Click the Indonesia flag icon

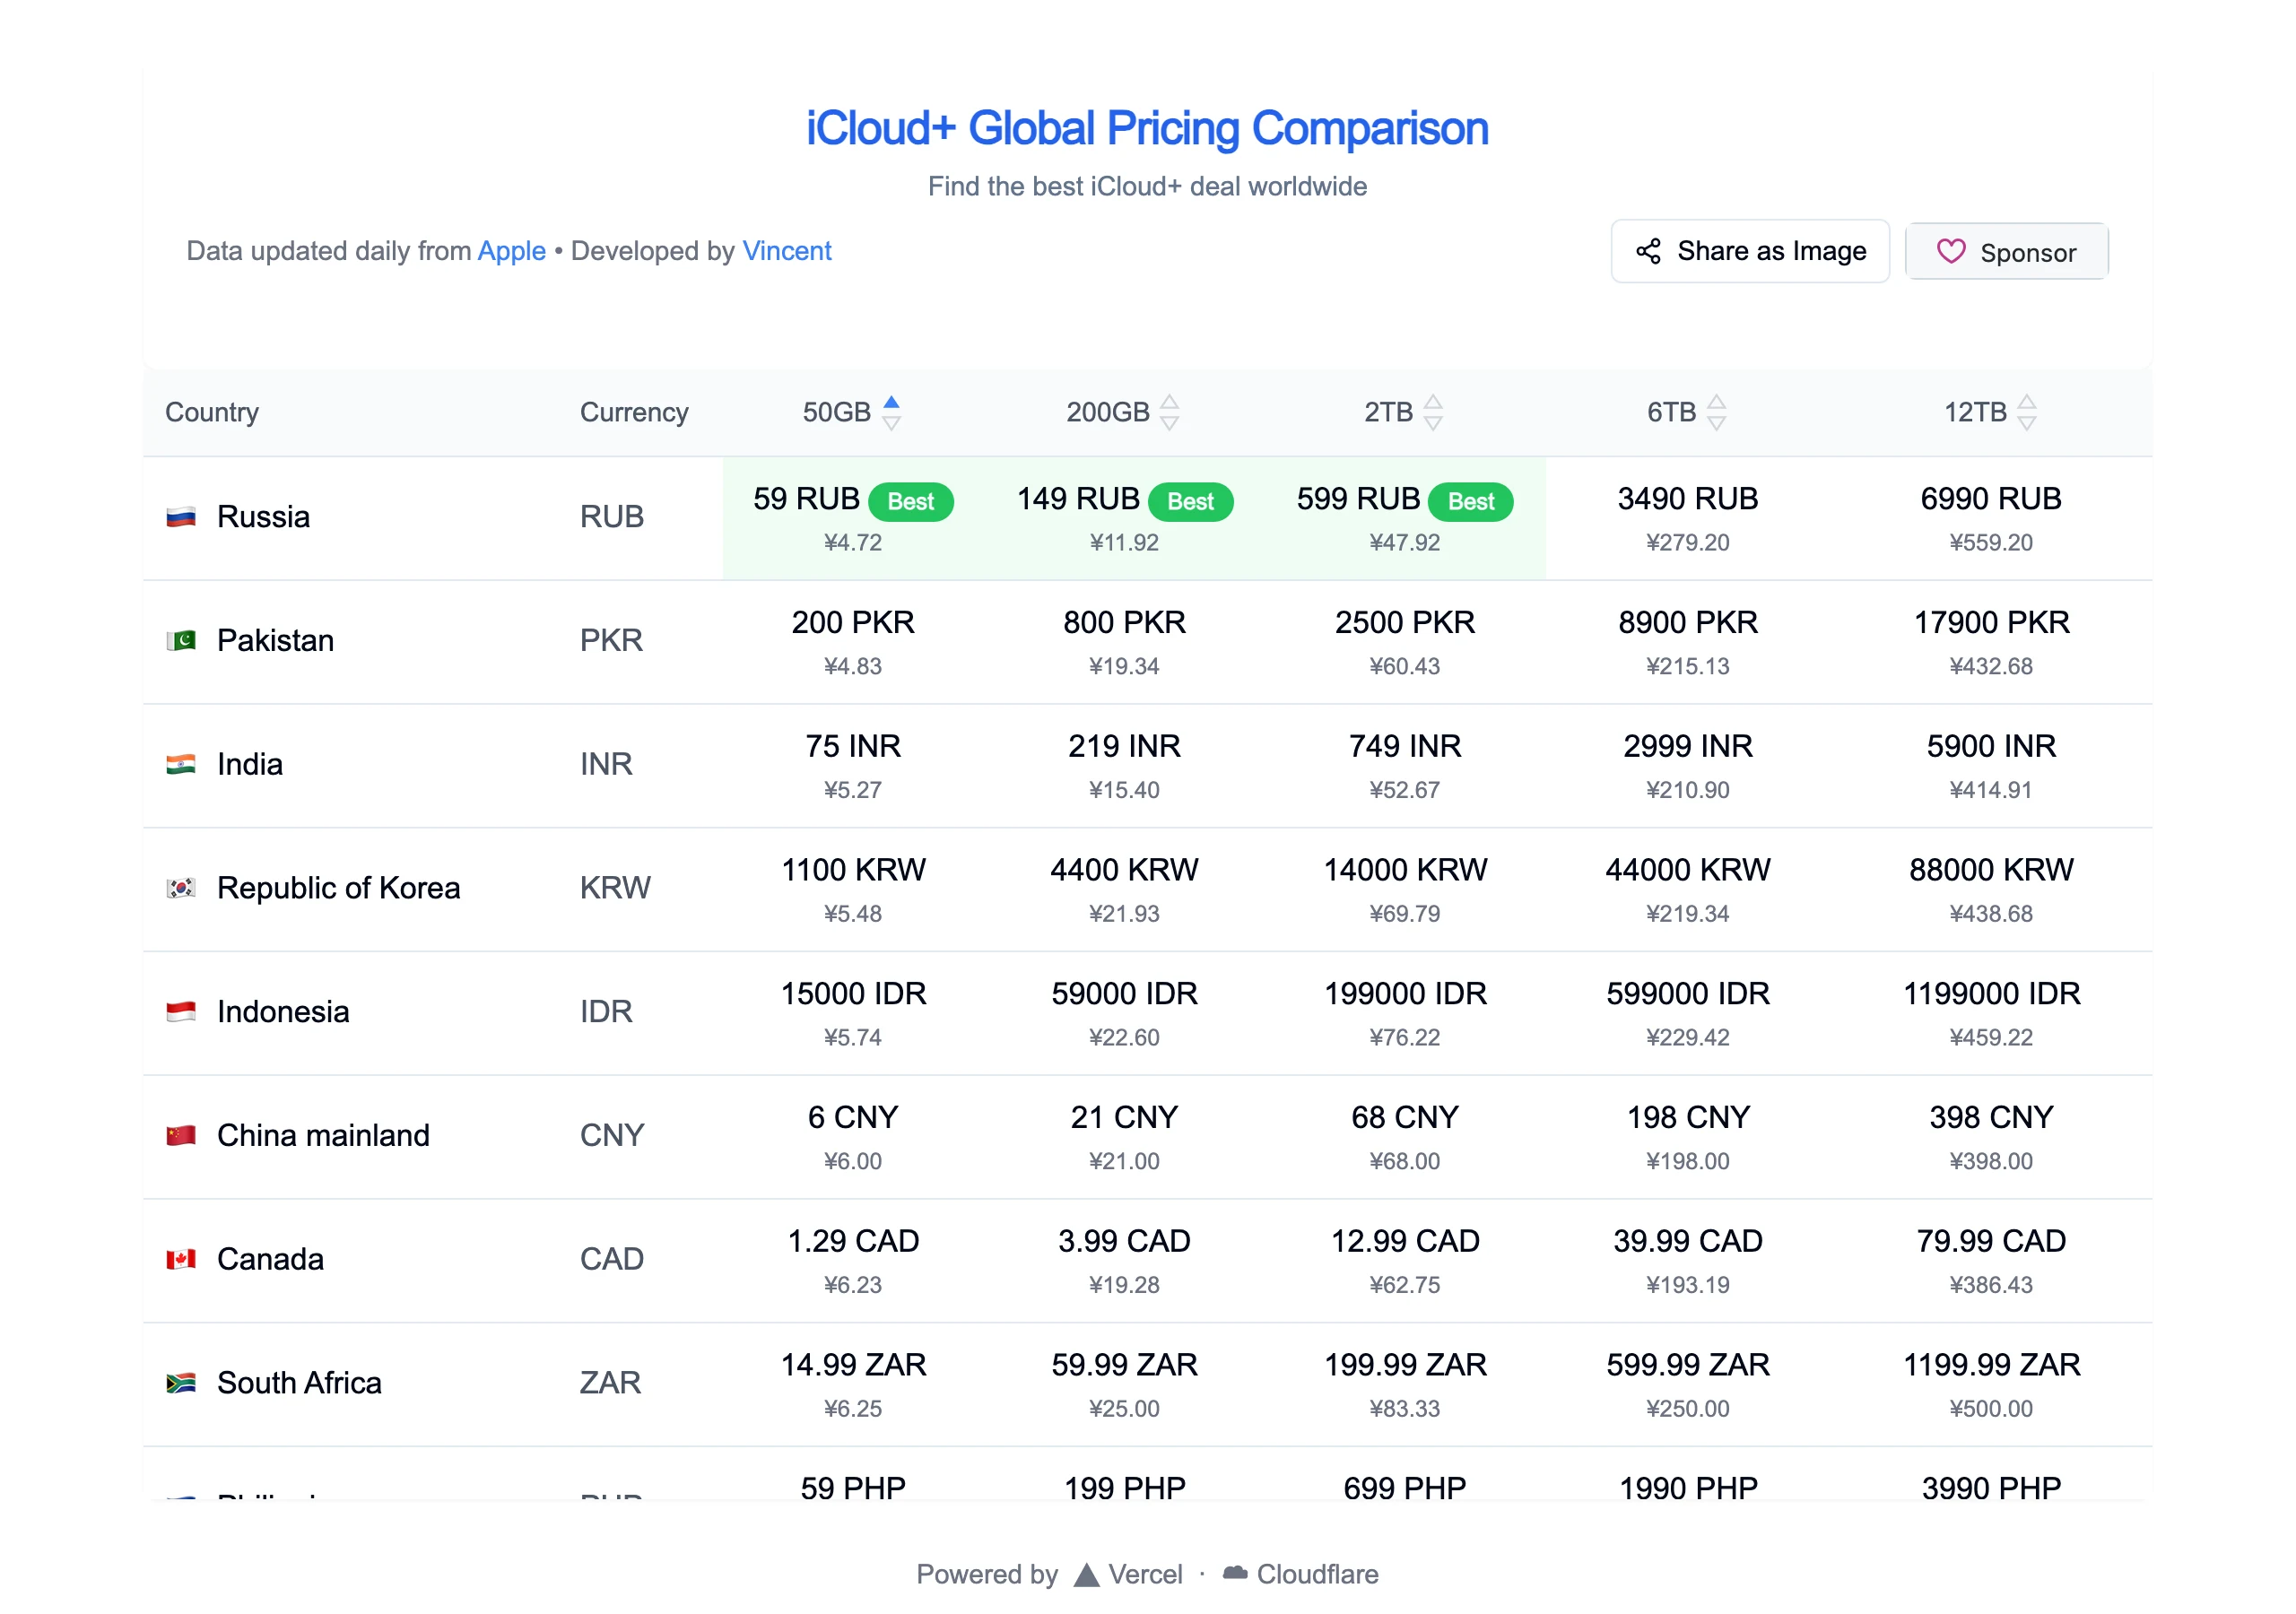(x=181, y=1012)
